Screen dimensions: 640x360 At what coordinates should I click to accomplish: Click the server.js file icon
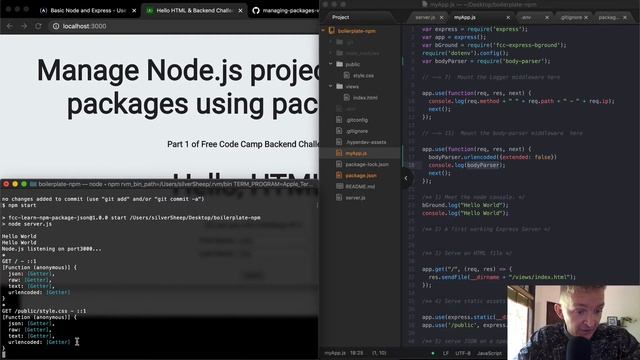point(339,197)
